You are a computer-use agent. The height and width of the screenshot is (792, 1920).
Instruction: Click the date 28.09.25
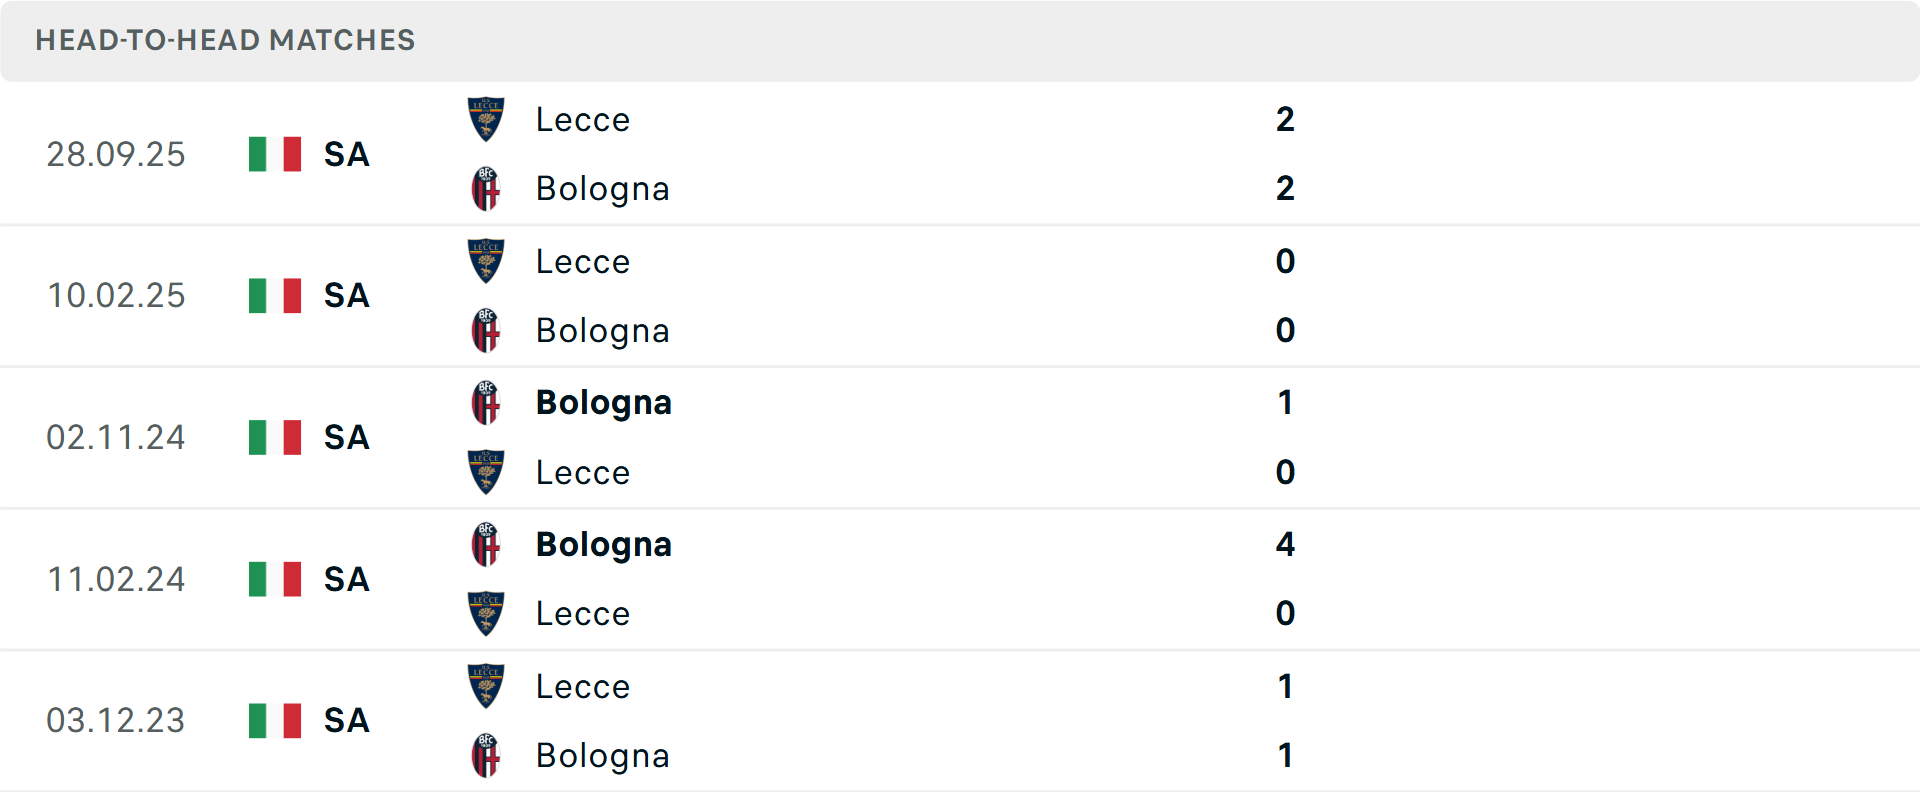[116, 155]
